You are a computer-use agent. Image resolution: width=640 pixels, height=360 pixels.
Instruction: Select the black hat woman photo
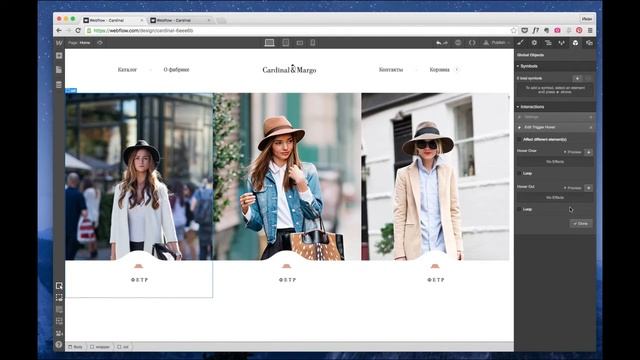coord(139,176)
